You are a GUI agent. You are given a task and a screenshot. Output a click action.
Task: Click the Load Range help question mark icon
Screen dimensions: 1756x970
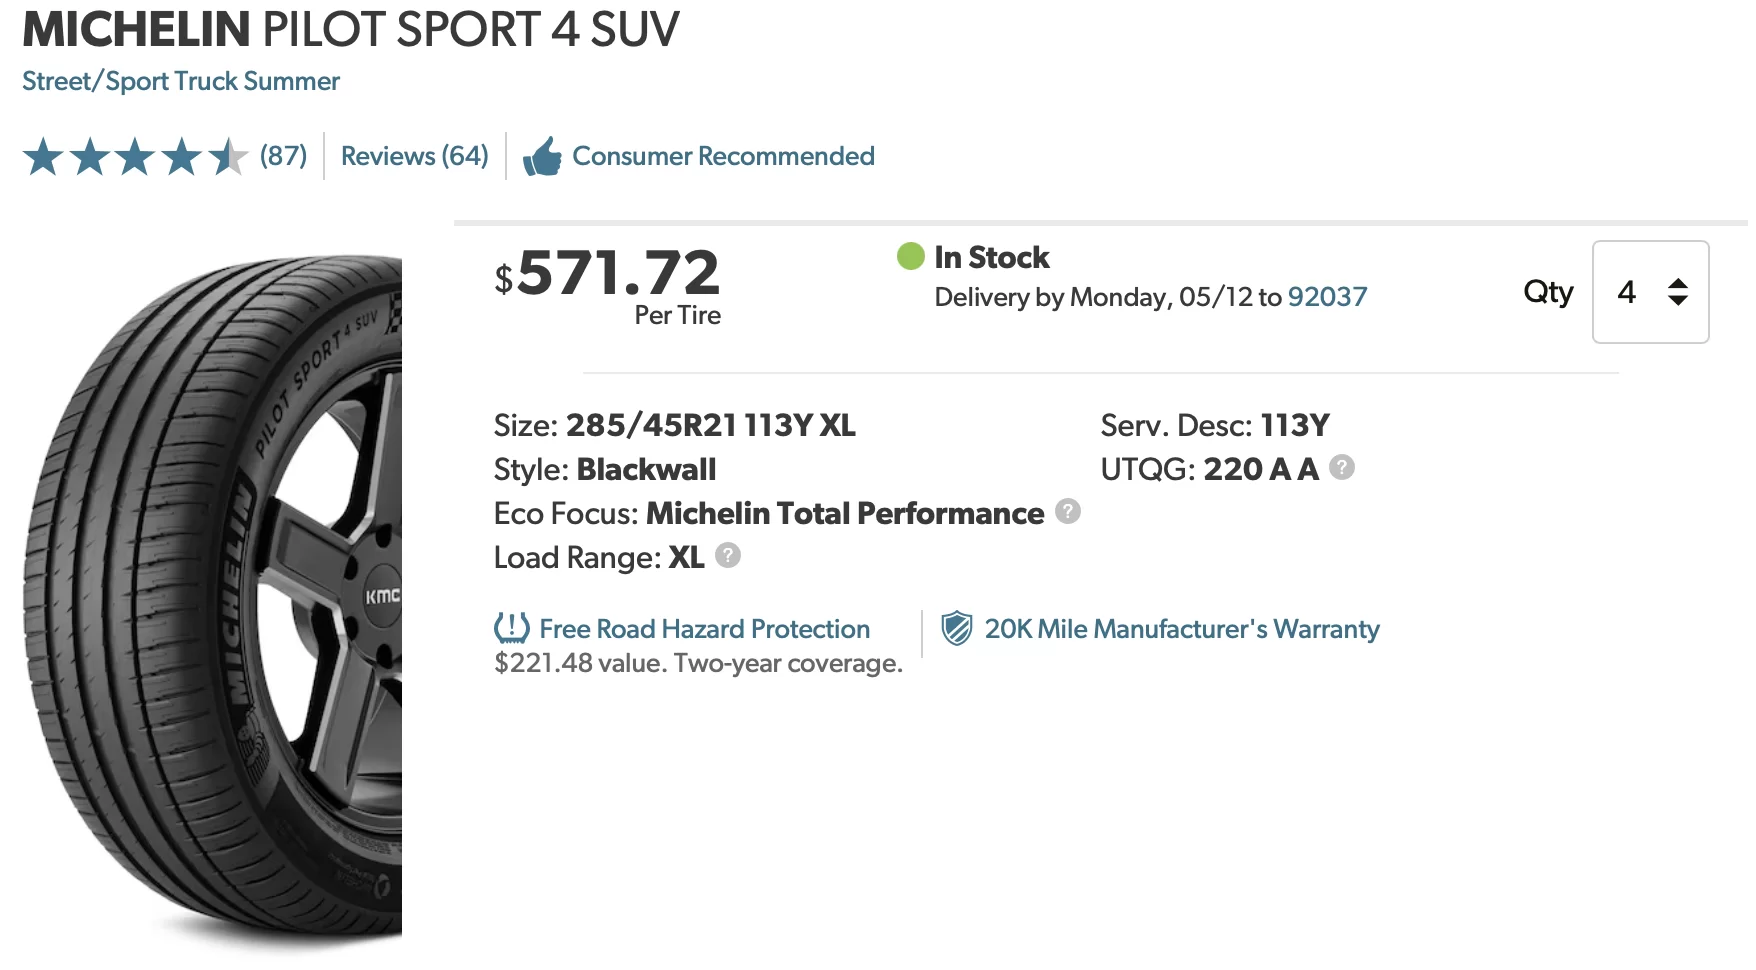[728, 555]
